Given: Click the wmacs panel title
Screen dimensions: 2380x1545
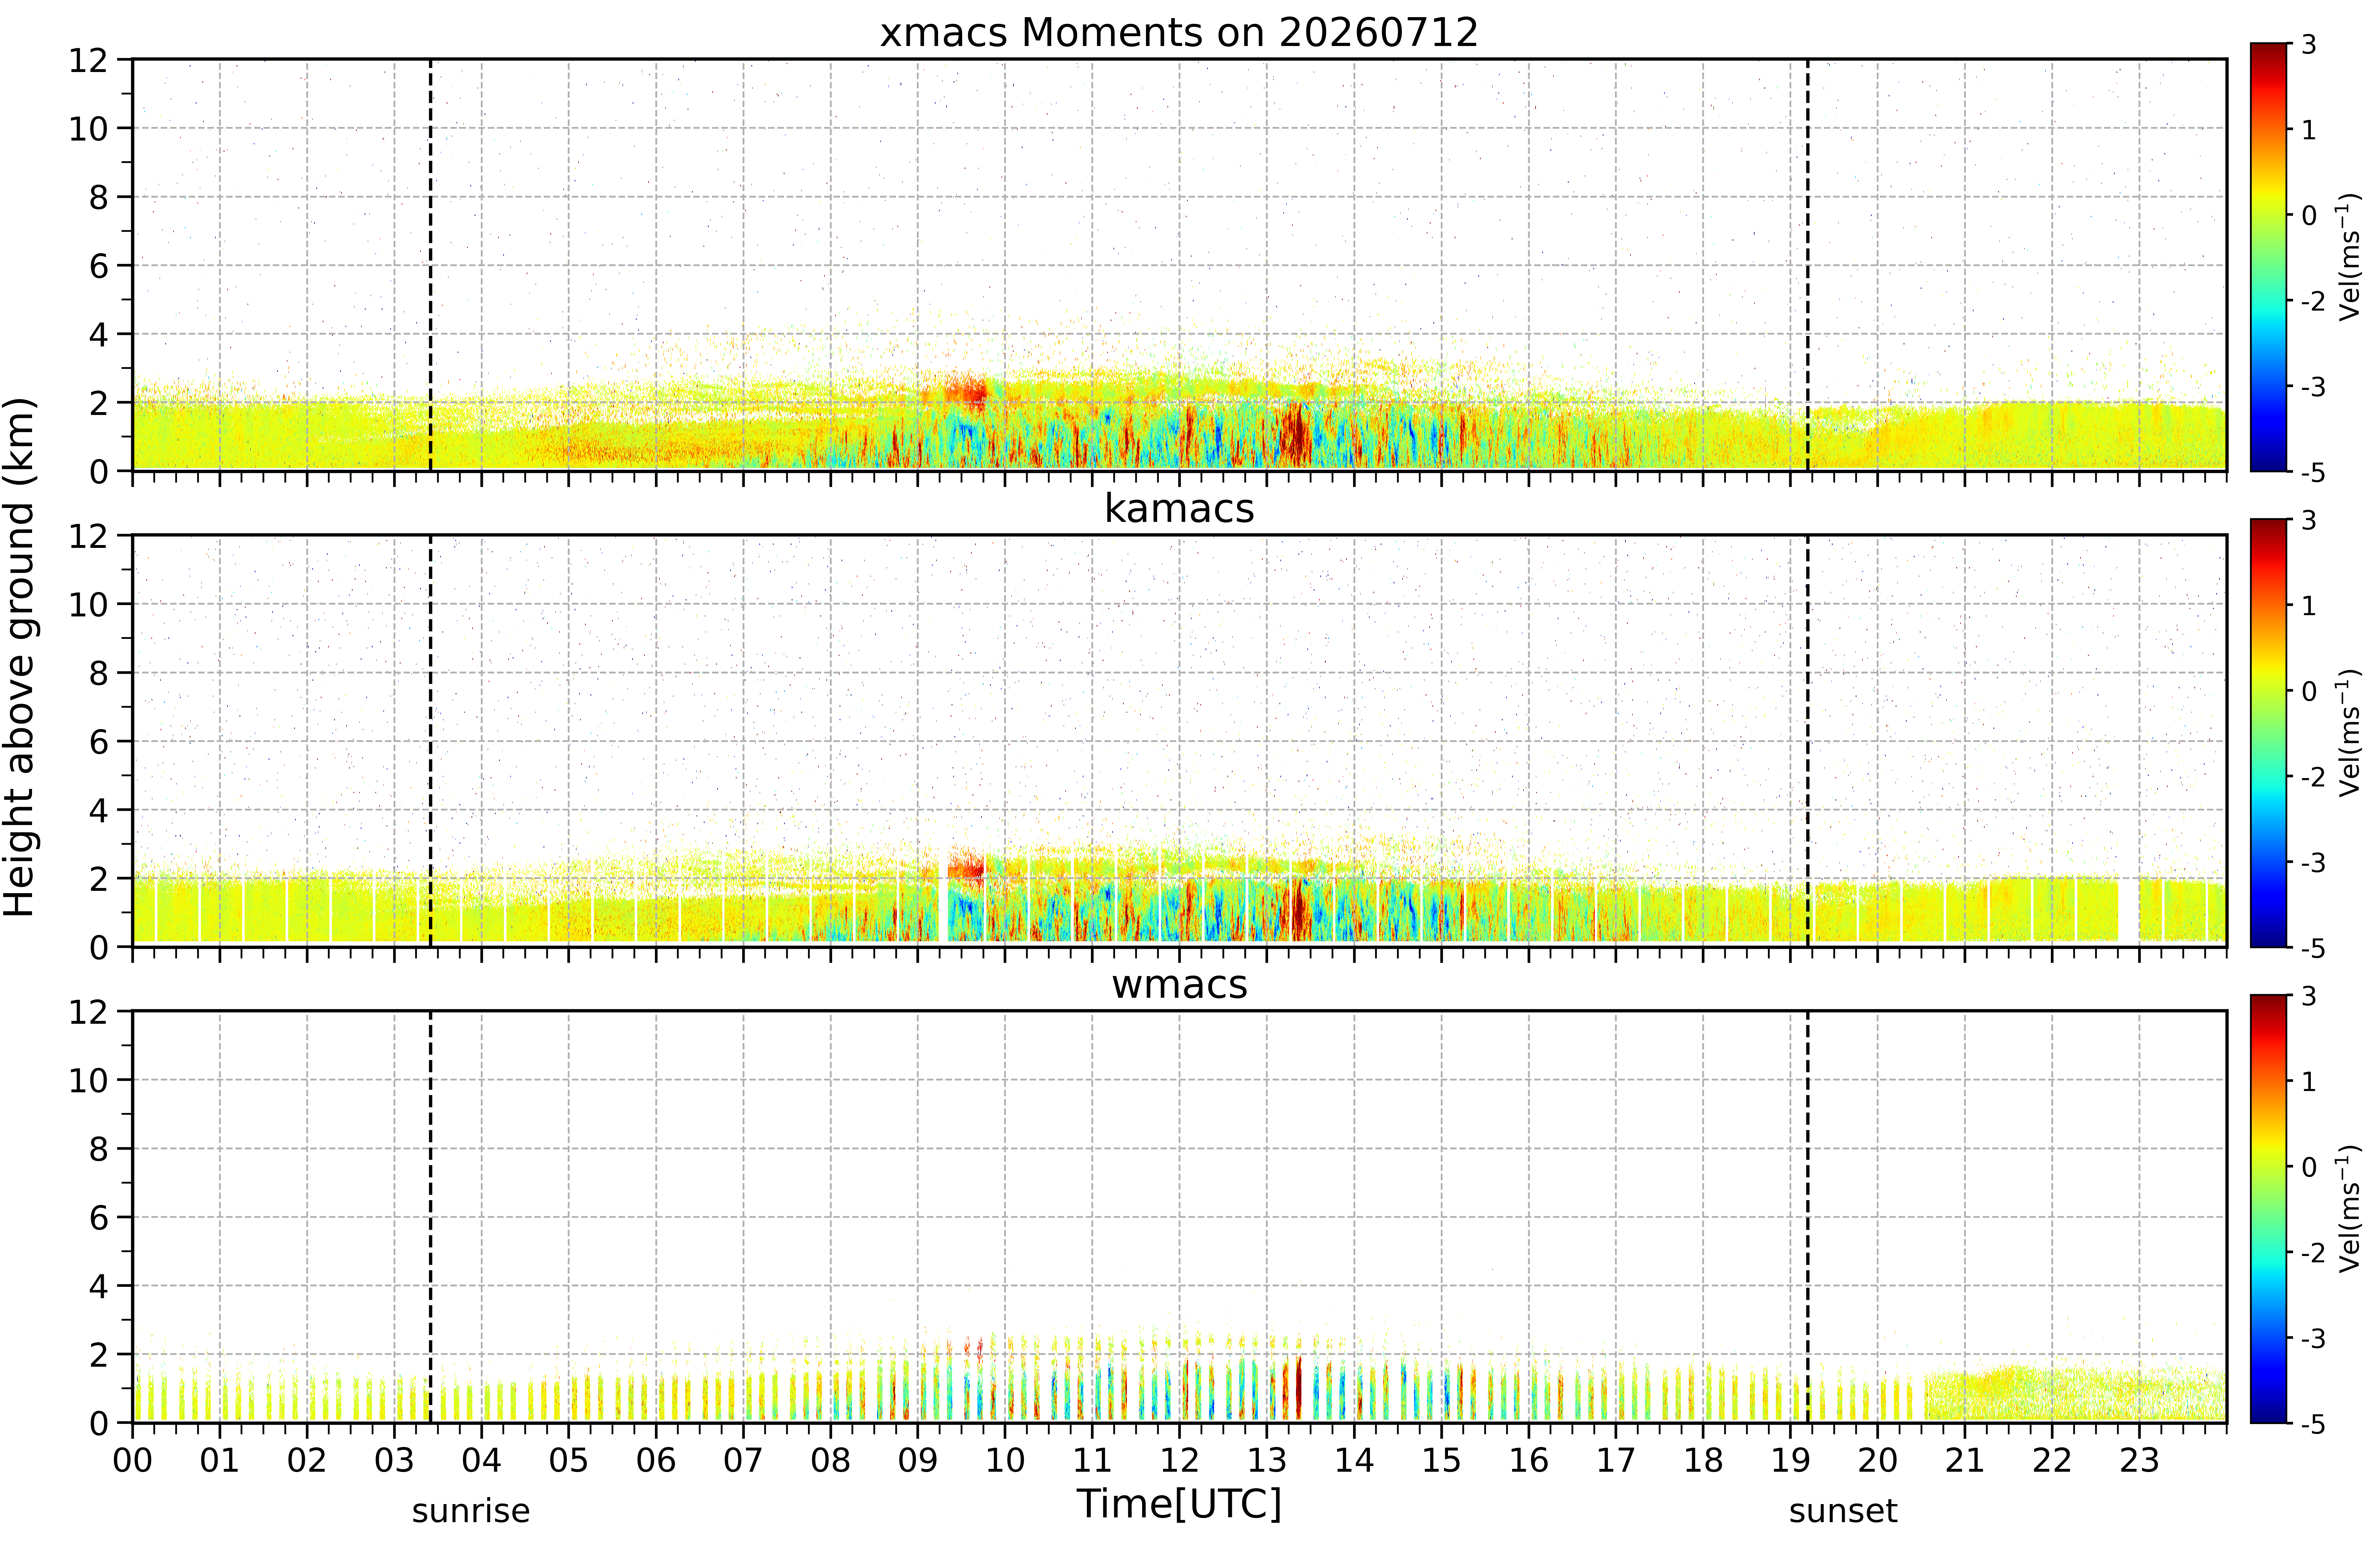Looking at the screenshot, I should 1179,985.
